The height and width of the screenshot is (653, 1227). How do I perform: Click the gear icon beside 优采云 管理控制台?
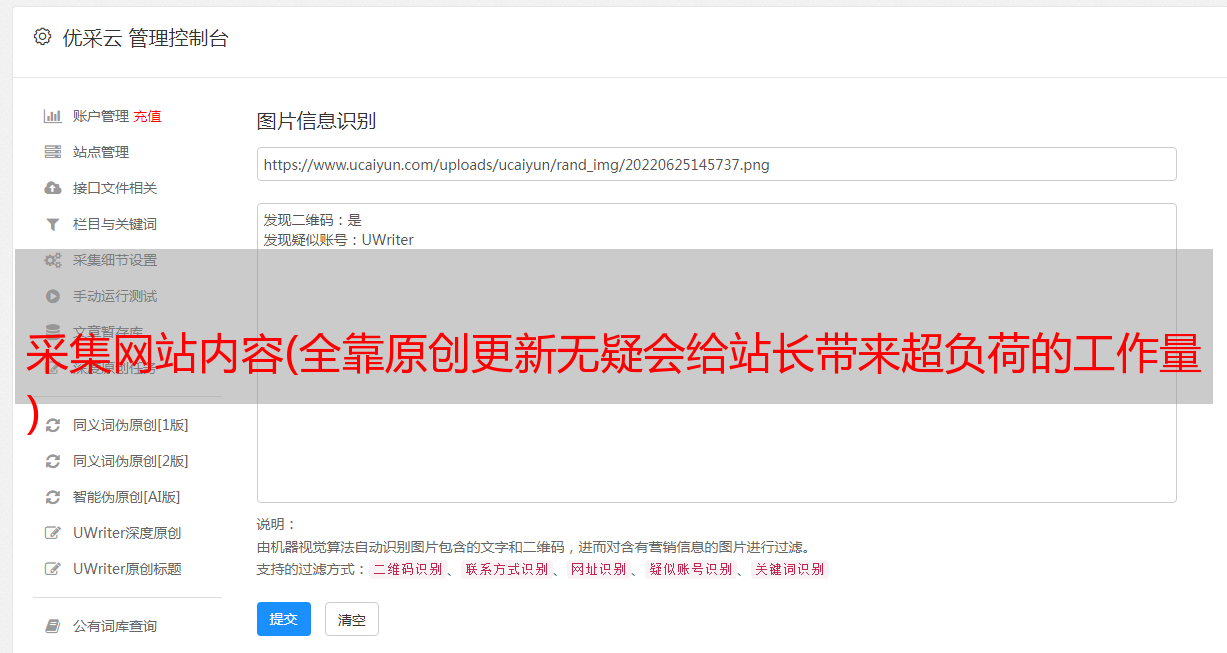42,37
